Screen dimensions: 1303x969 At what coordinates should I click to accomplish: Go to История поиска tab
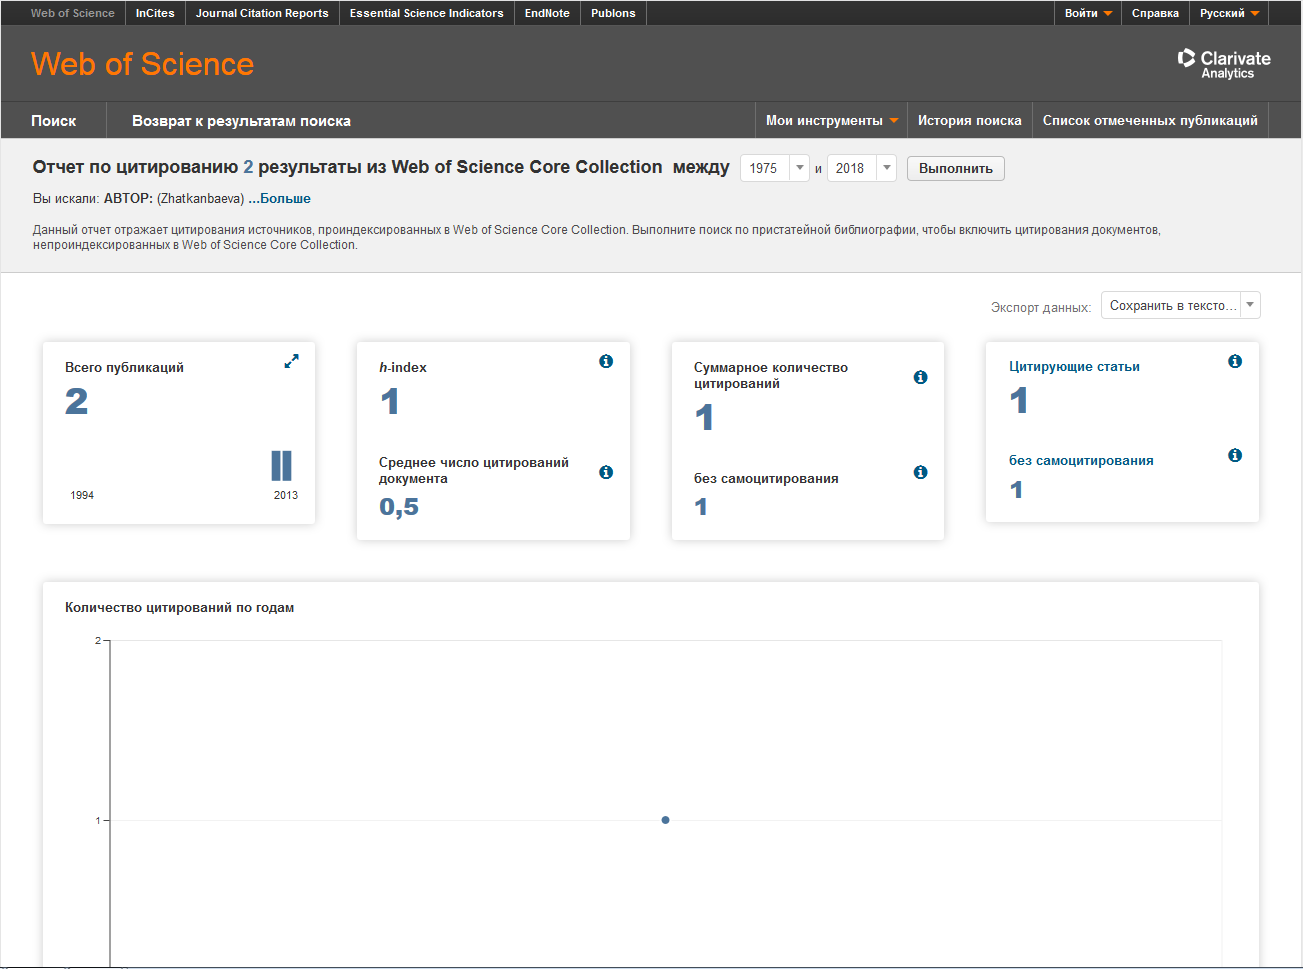coord(969,120)
